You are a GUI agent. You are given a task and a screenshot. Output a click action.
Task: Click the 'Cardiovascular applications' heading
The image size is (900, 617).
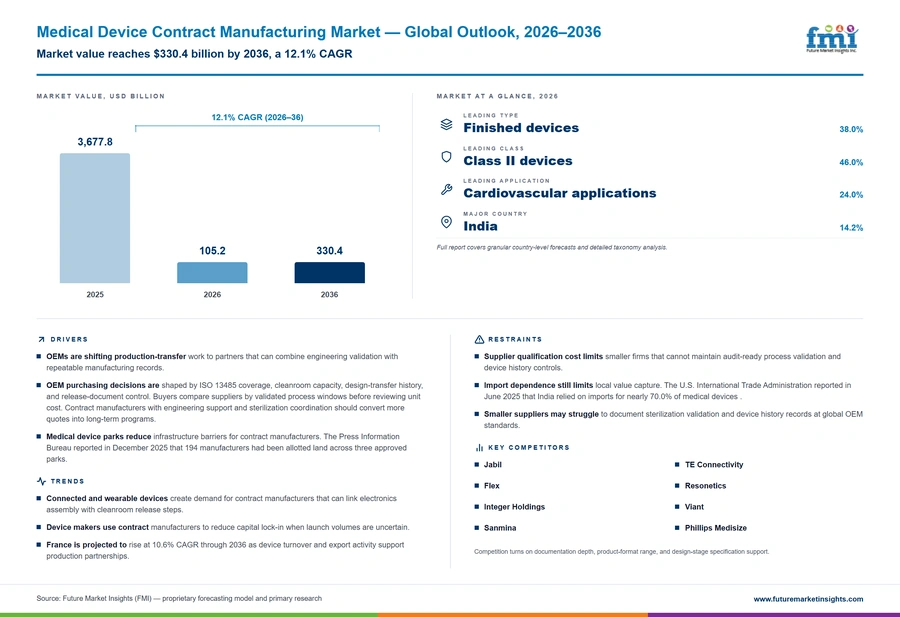pyautogui.click(x=560, y=193)
